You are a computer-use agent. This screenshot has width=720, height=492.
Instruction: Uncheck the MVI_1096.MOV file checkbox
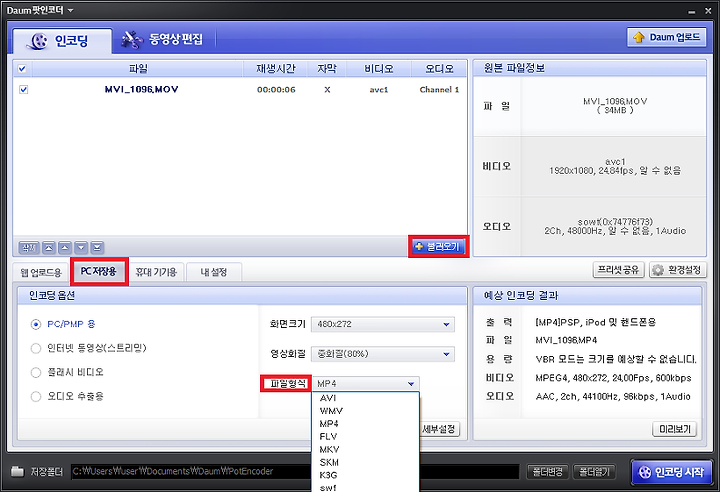coord(23,89)
